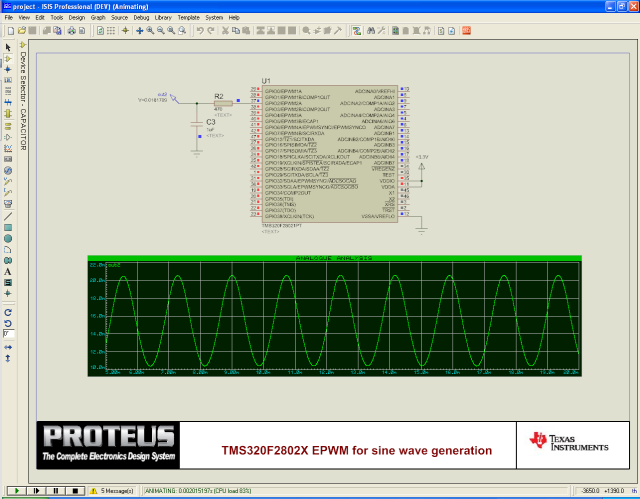
Task: Click the 5 Message(s) status indicator
Action: 117,491
